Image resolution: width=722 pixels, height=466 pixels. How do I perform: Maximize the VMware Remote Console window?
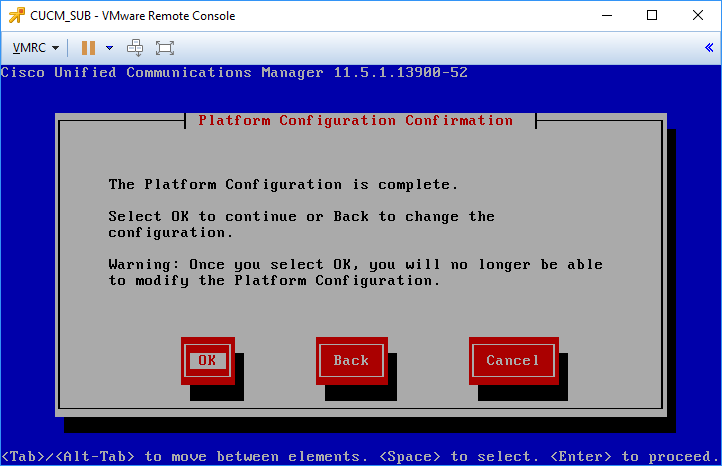[652, 15]
